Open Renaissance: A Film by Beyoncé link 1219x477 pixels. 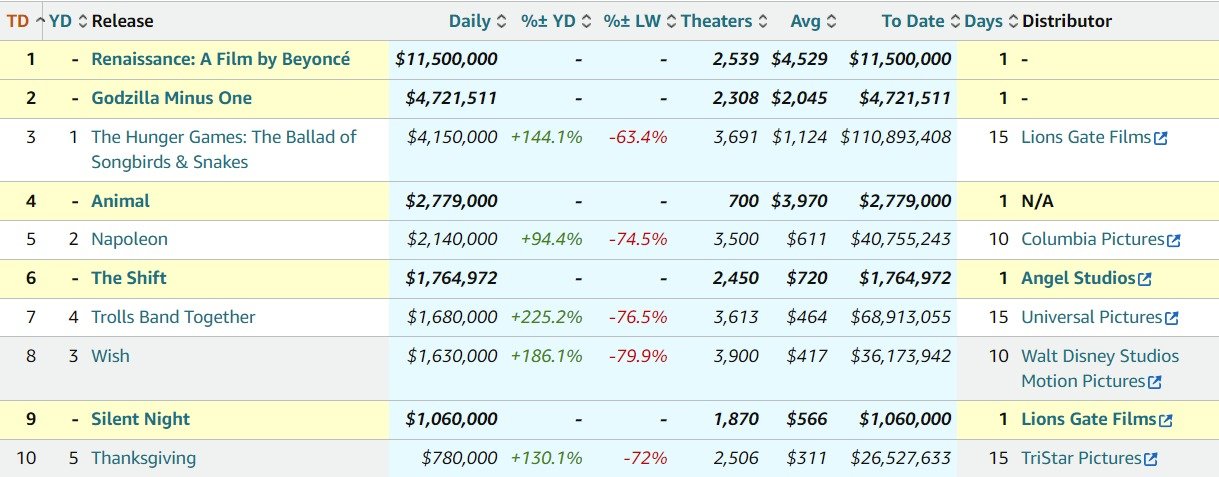coord(220,59)
